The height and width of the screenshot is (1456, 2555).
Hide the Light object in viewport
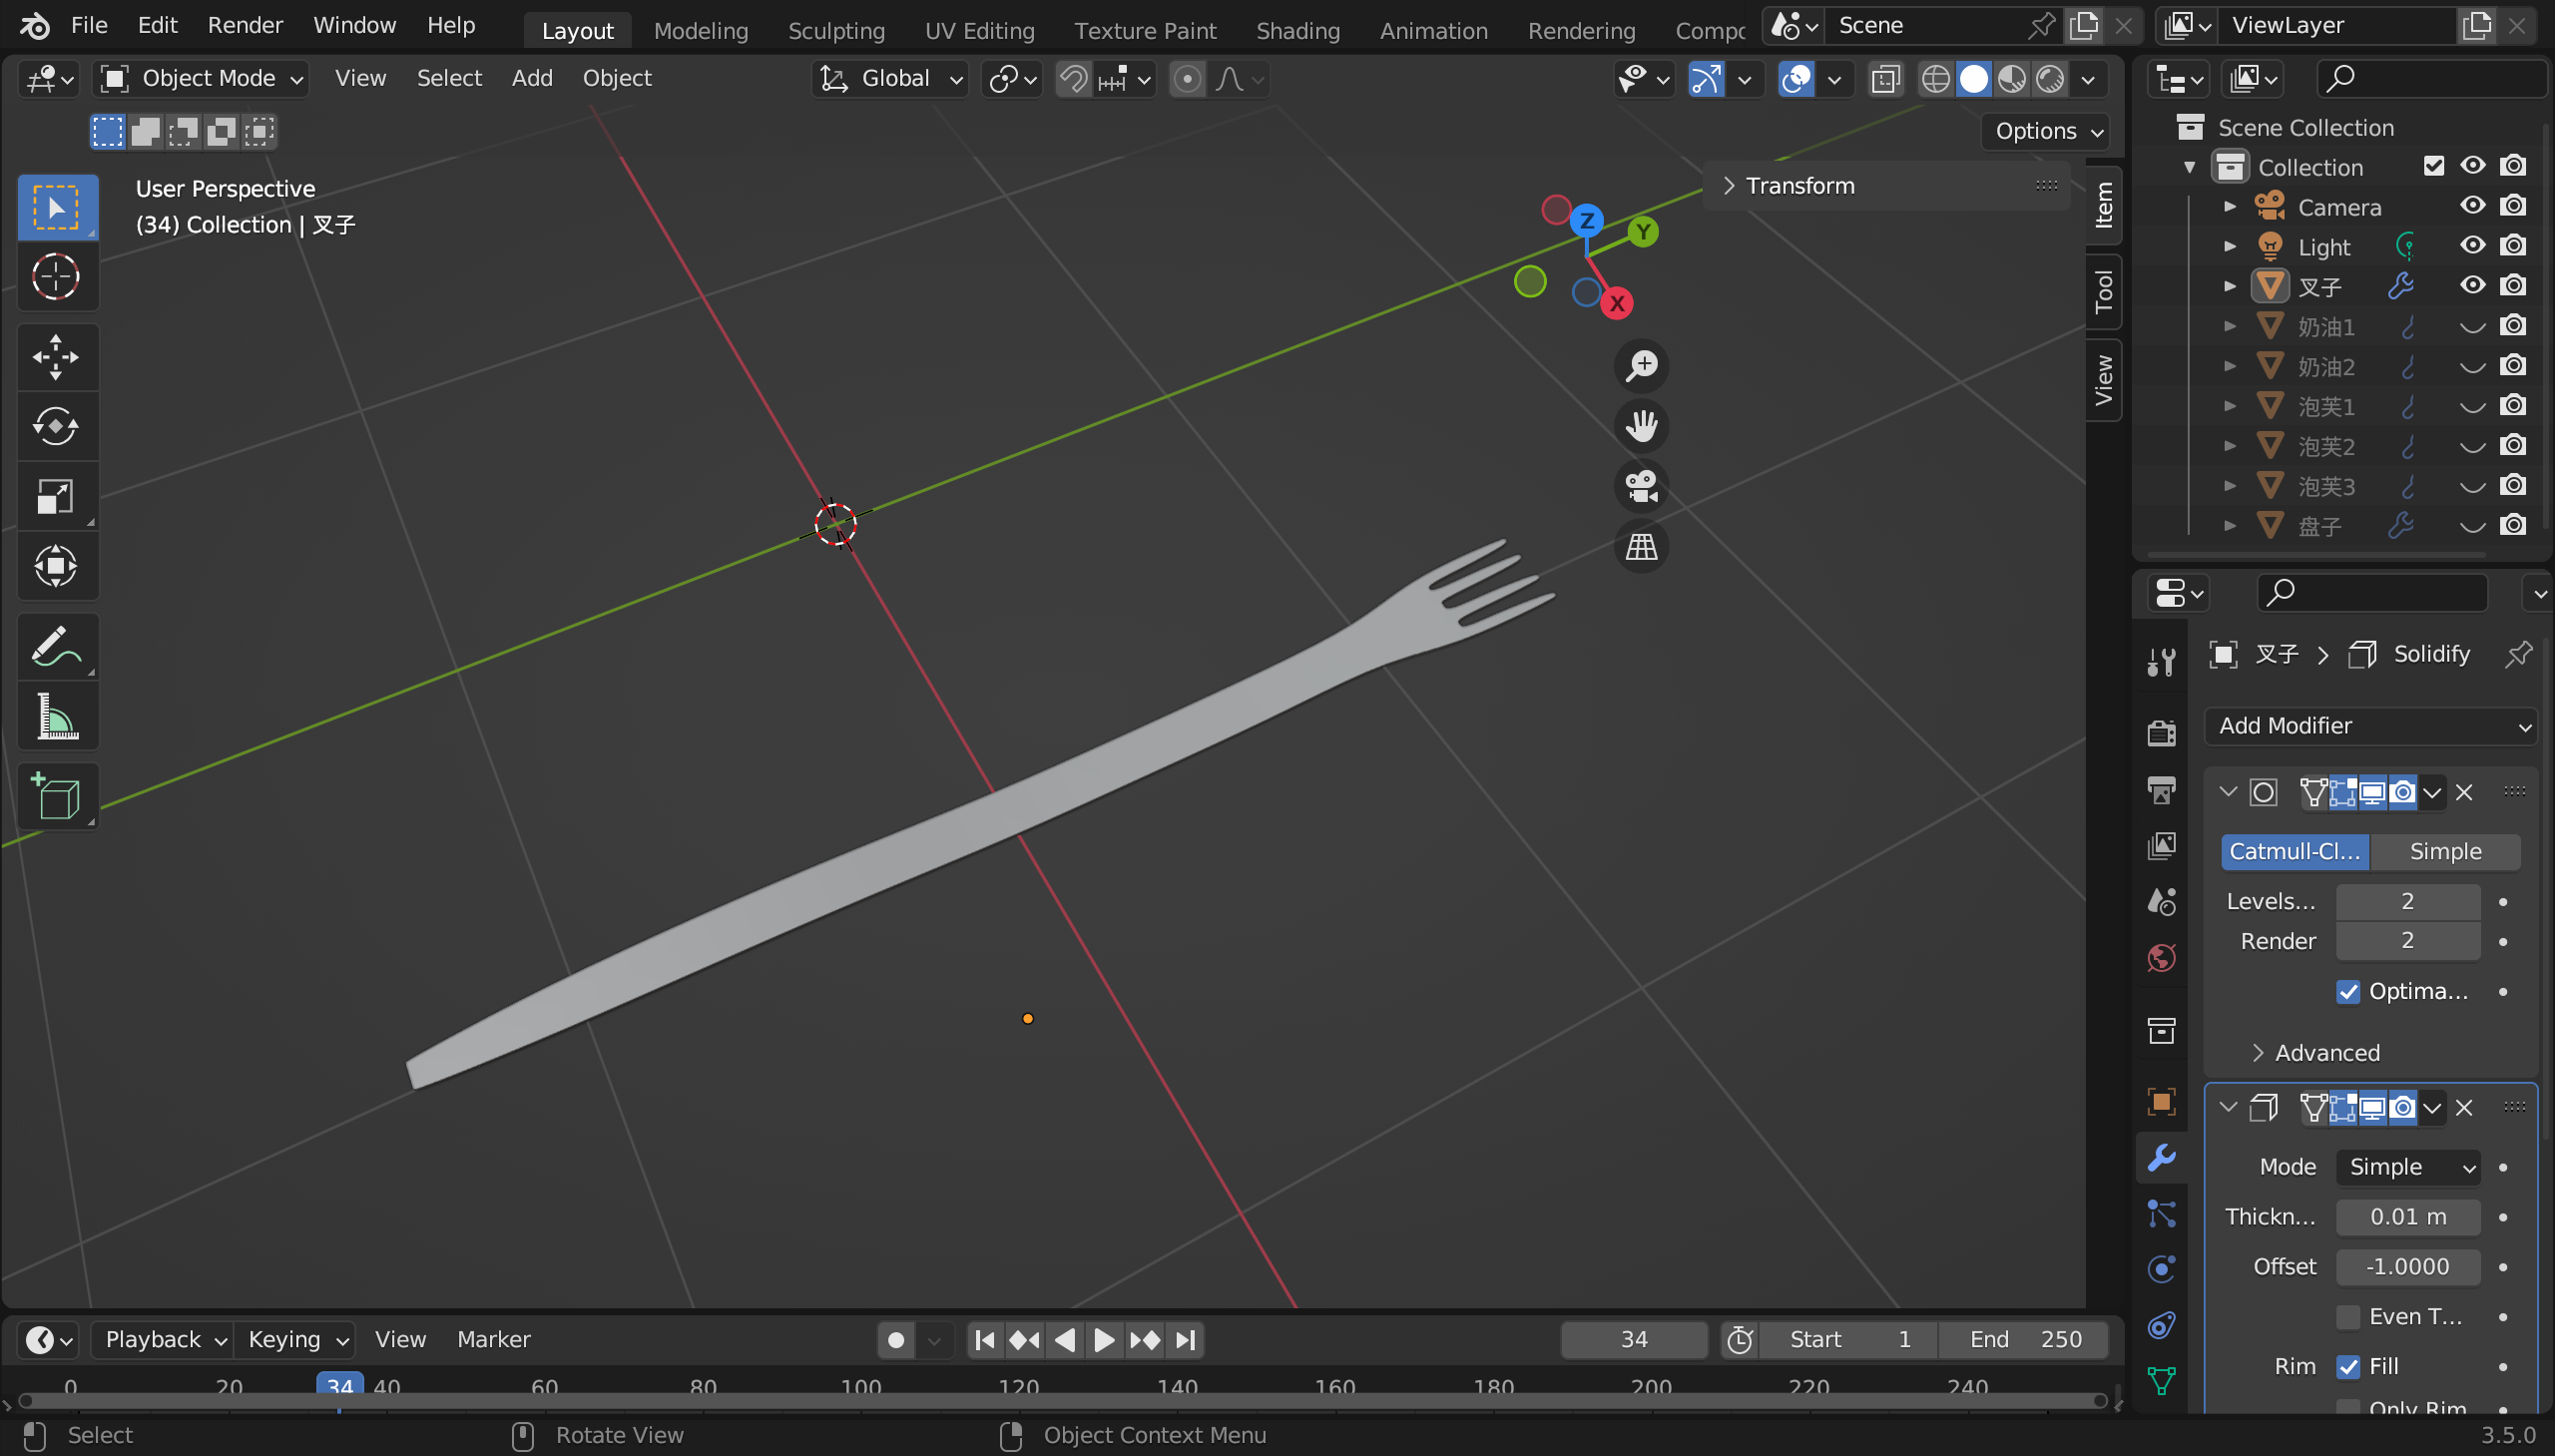[x=2472, y=246]
